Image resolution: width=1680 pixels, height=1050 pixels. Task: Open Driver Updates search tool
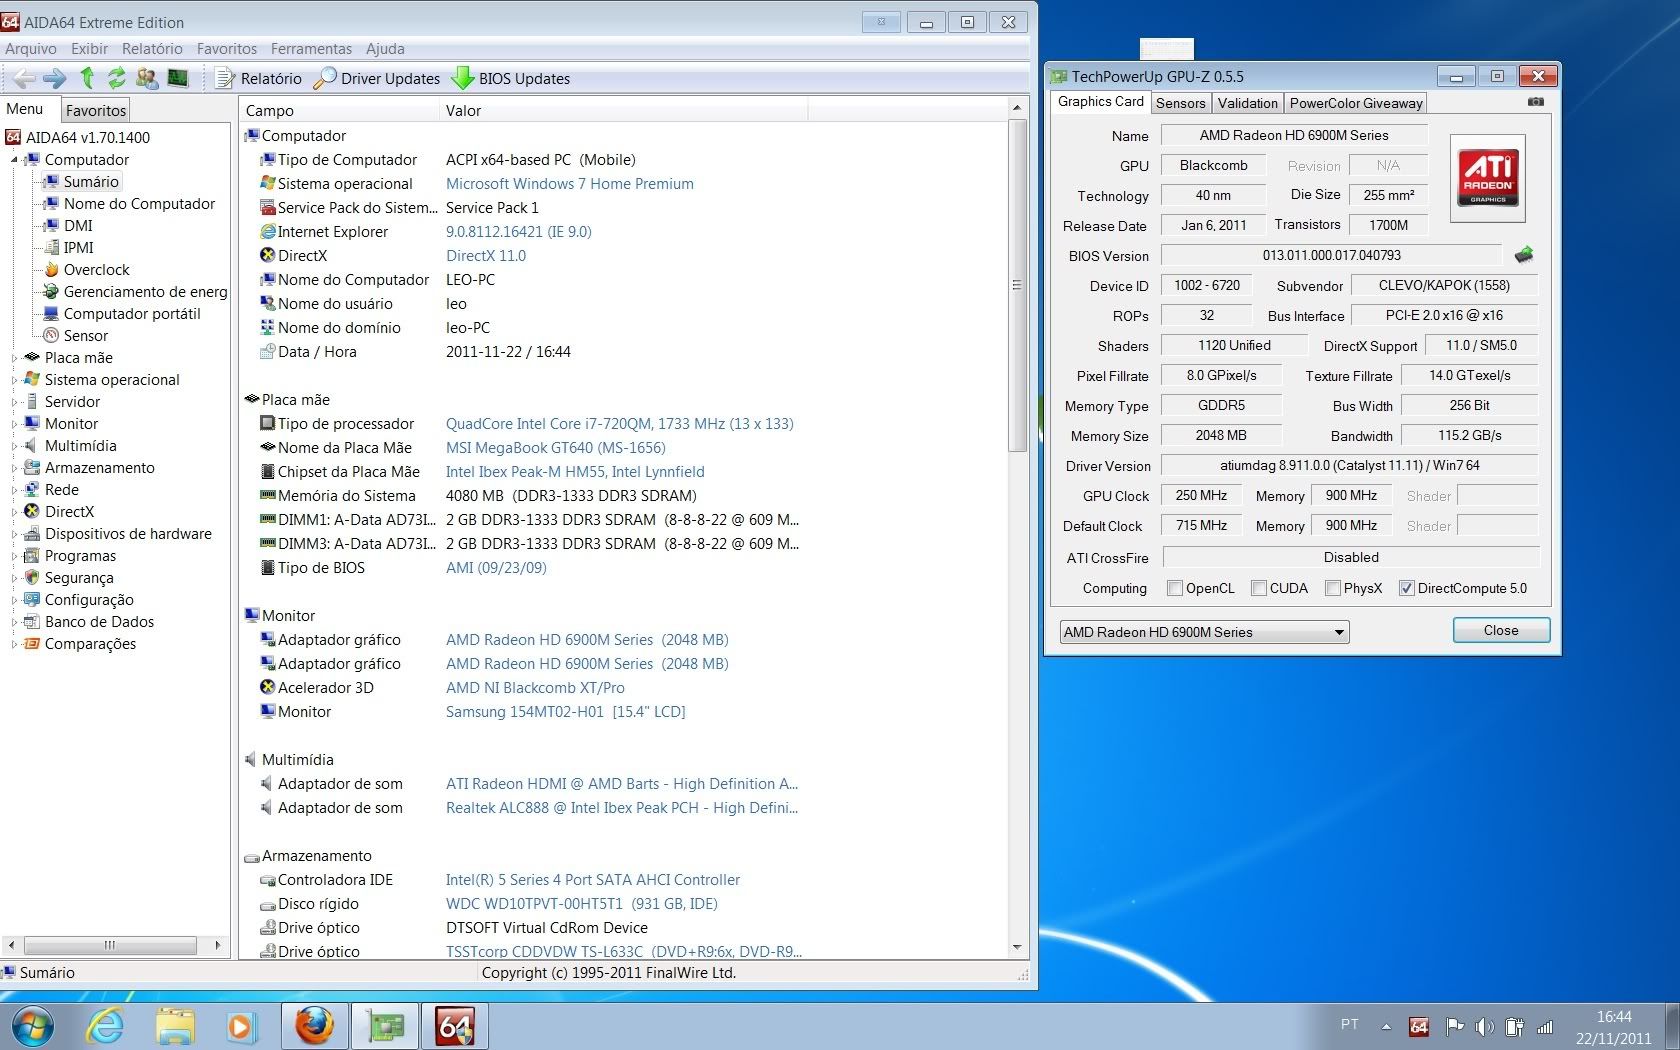click(377, 78)
